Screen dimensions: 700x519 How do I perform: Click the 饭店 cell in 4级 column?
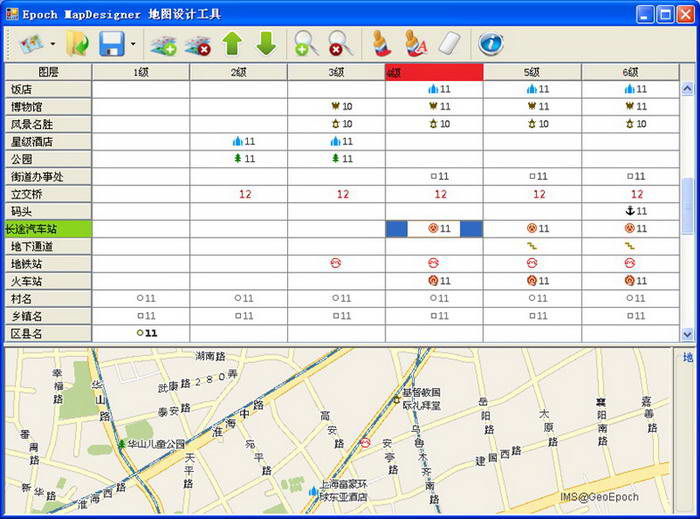coord(434,89)
